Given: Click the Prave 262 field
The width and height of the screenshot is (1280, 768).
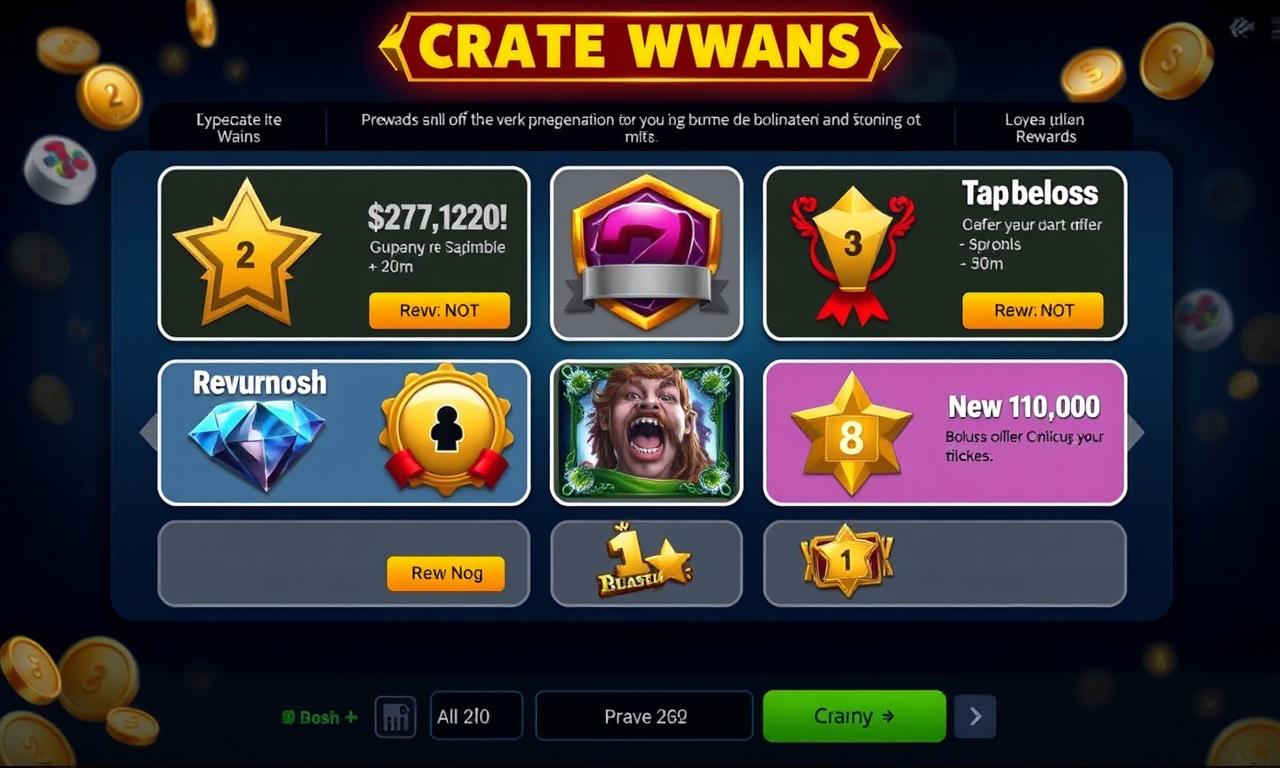Looking at the screenshot, I should point(645,716).
